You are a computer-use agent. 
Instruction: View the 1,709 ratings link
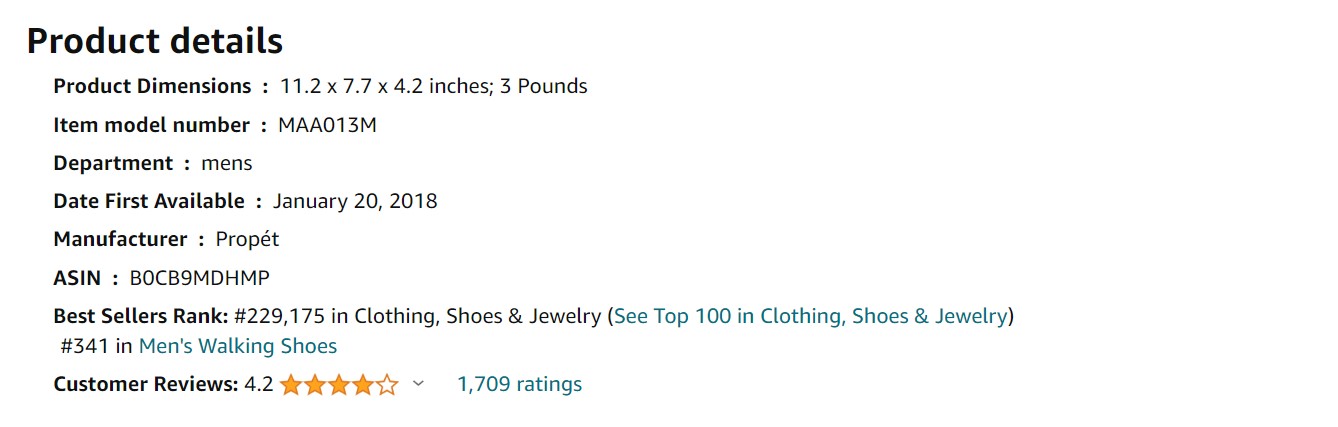(519, 384)
